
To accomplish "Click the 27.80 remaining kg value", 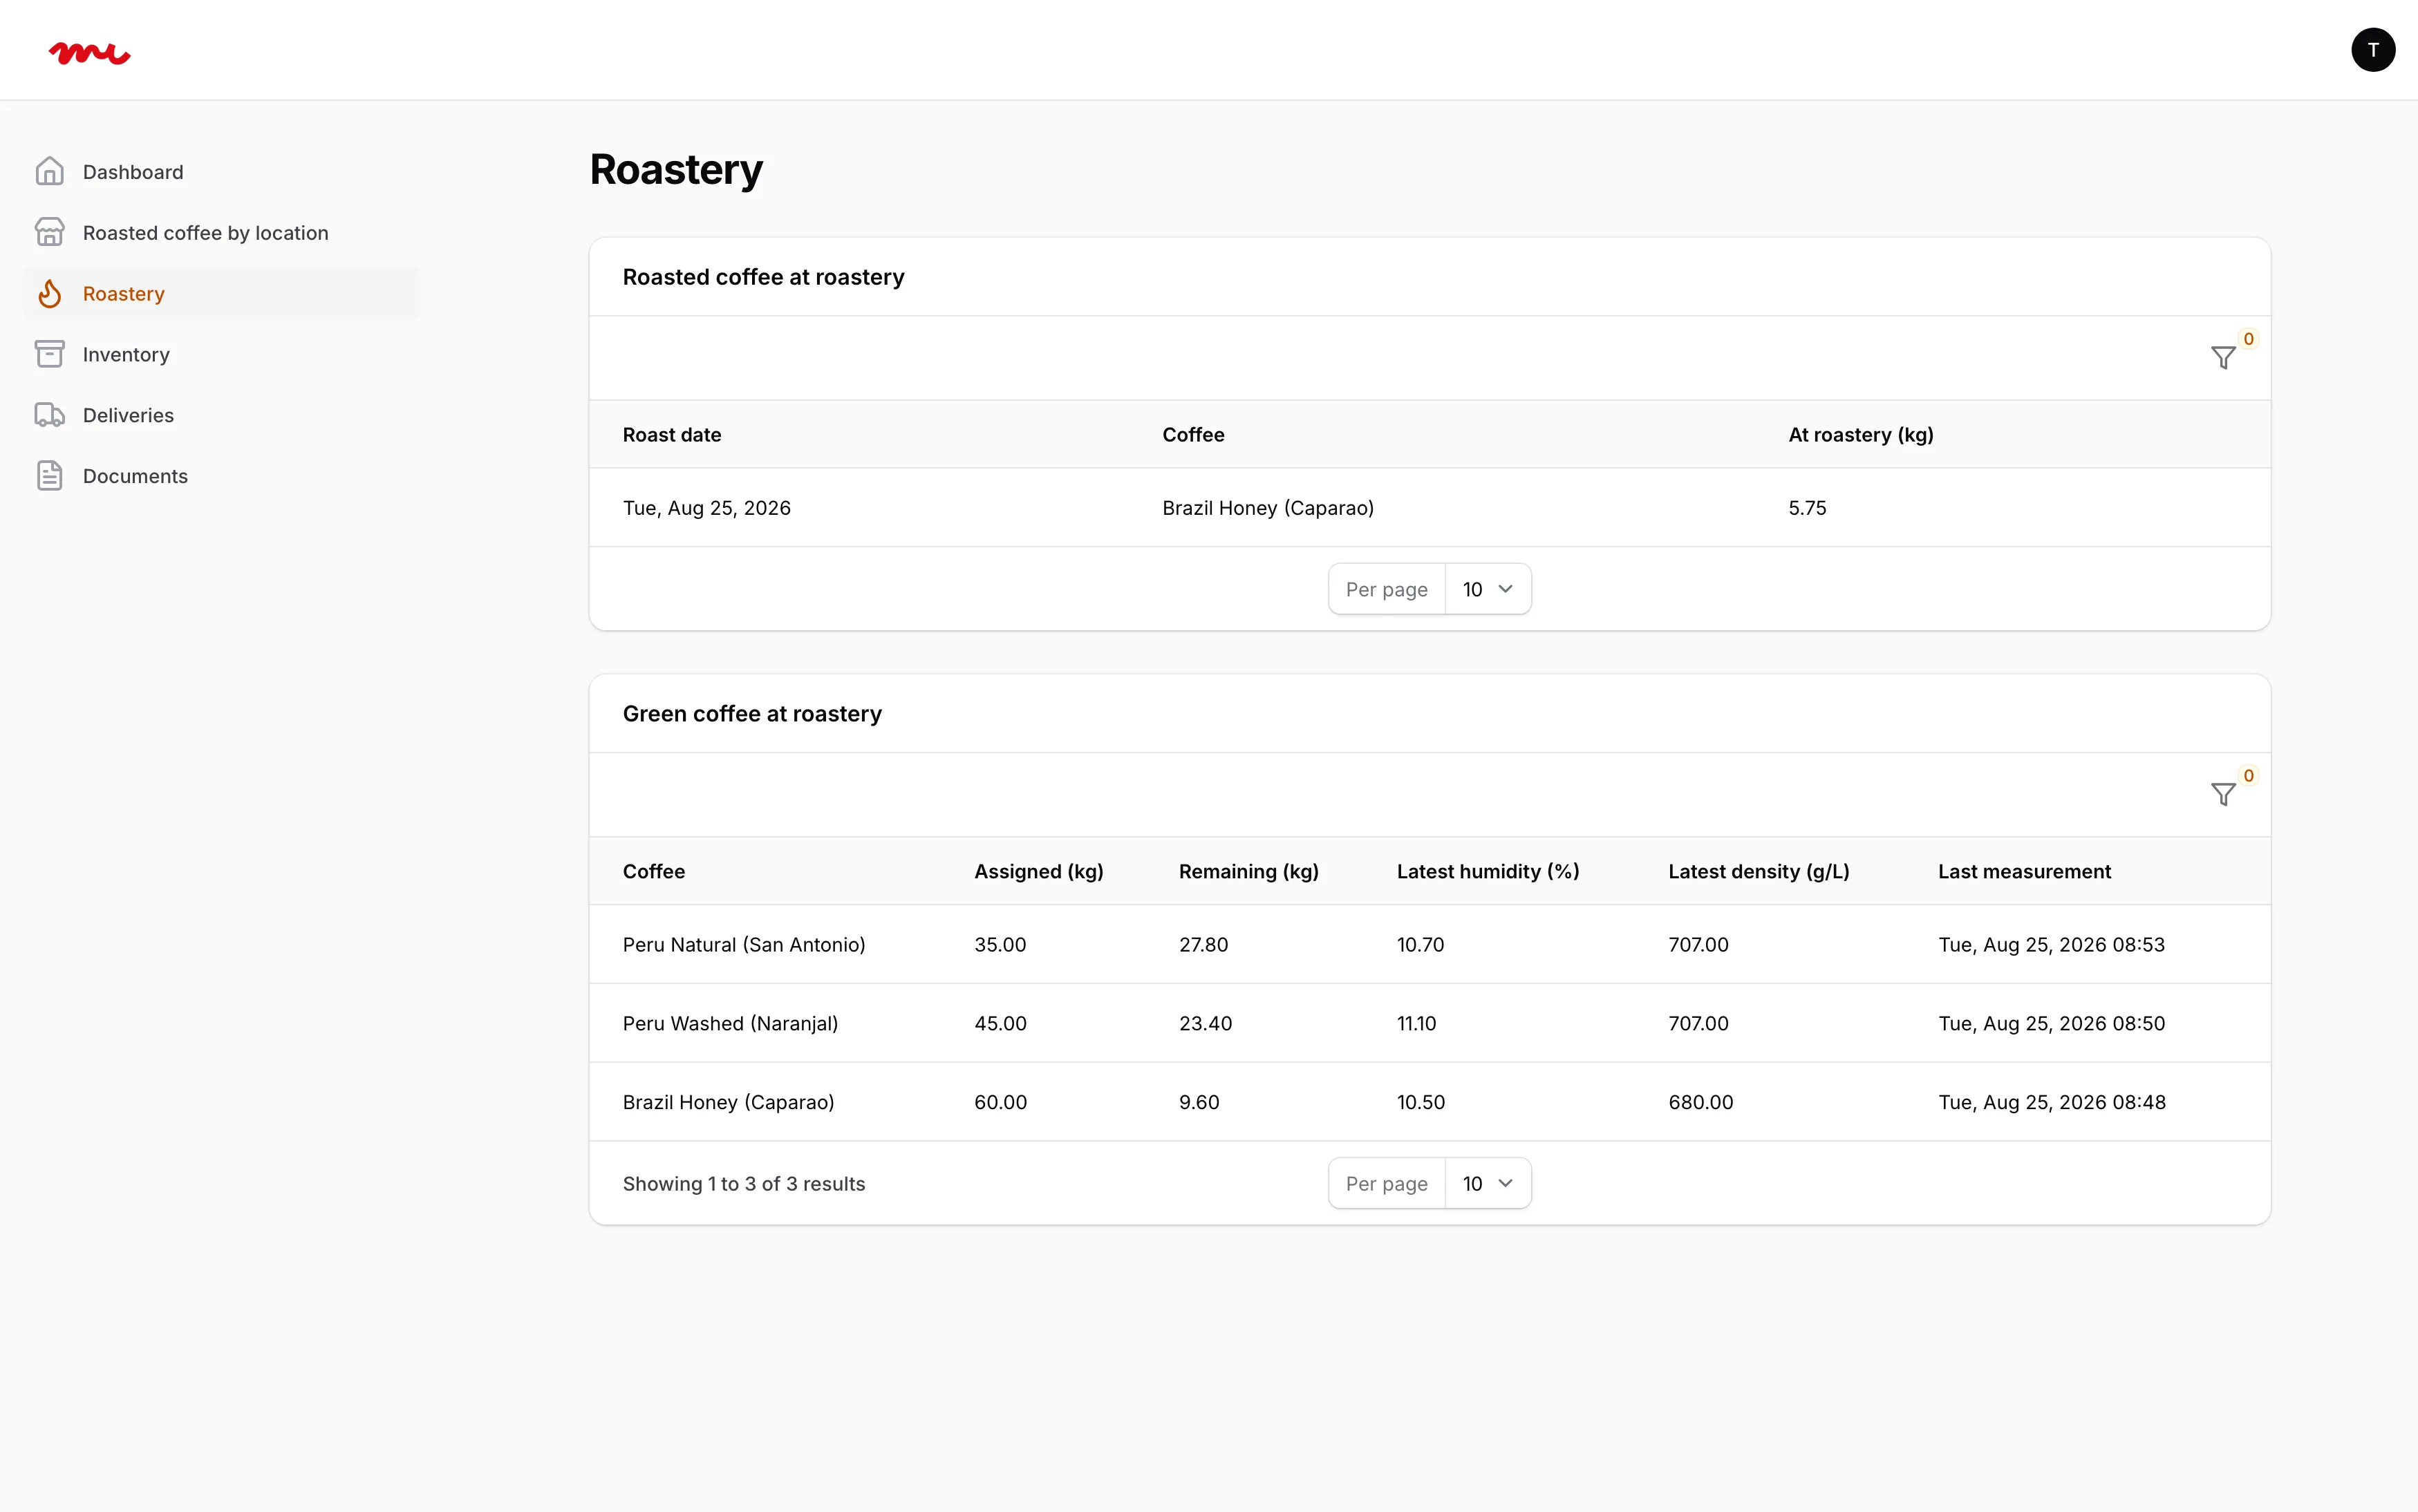I will (1203, 945).
